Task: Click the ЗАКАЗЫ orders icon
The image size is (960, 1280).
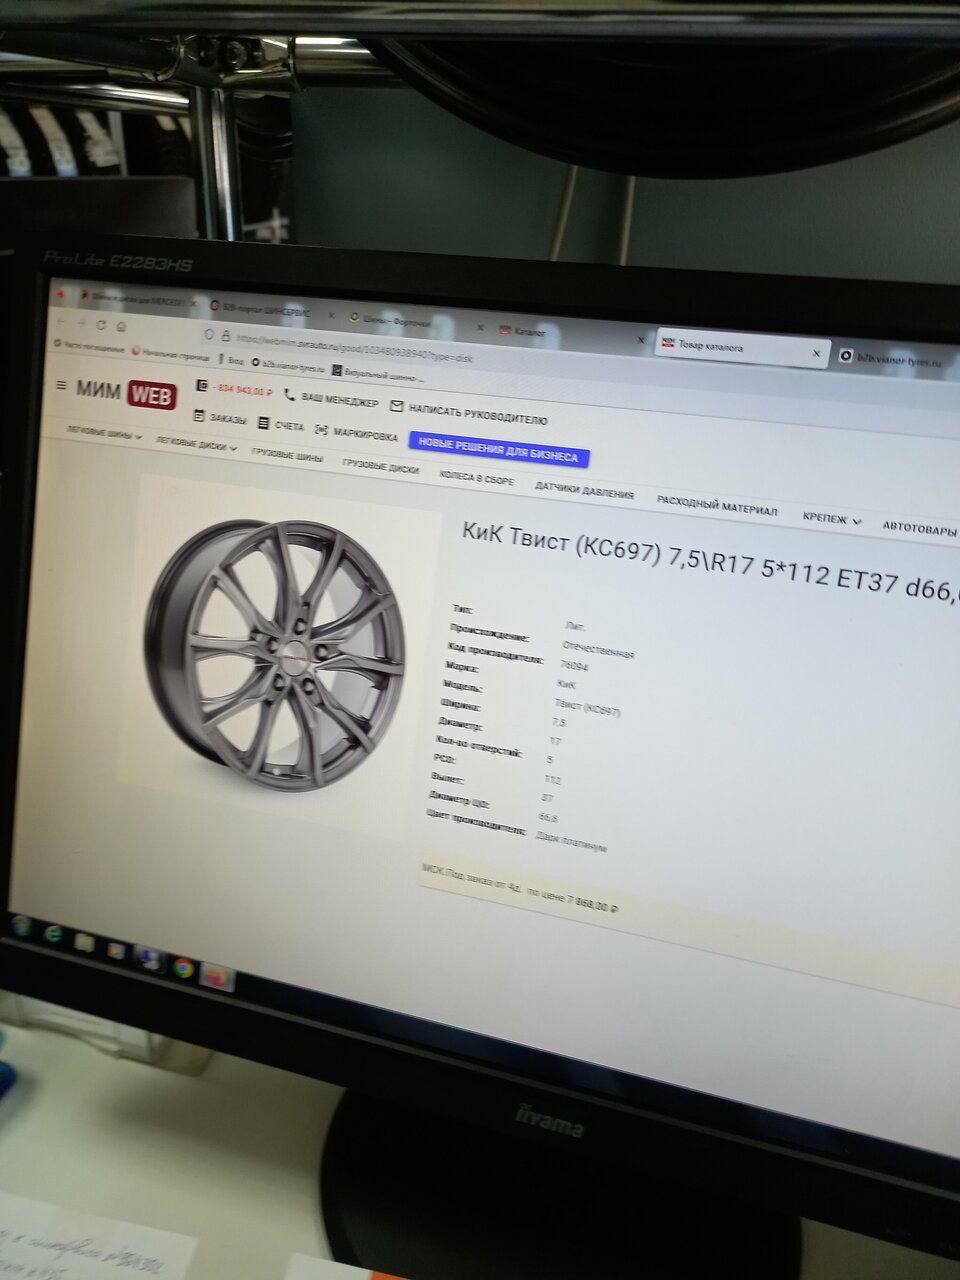Action: 198,416
